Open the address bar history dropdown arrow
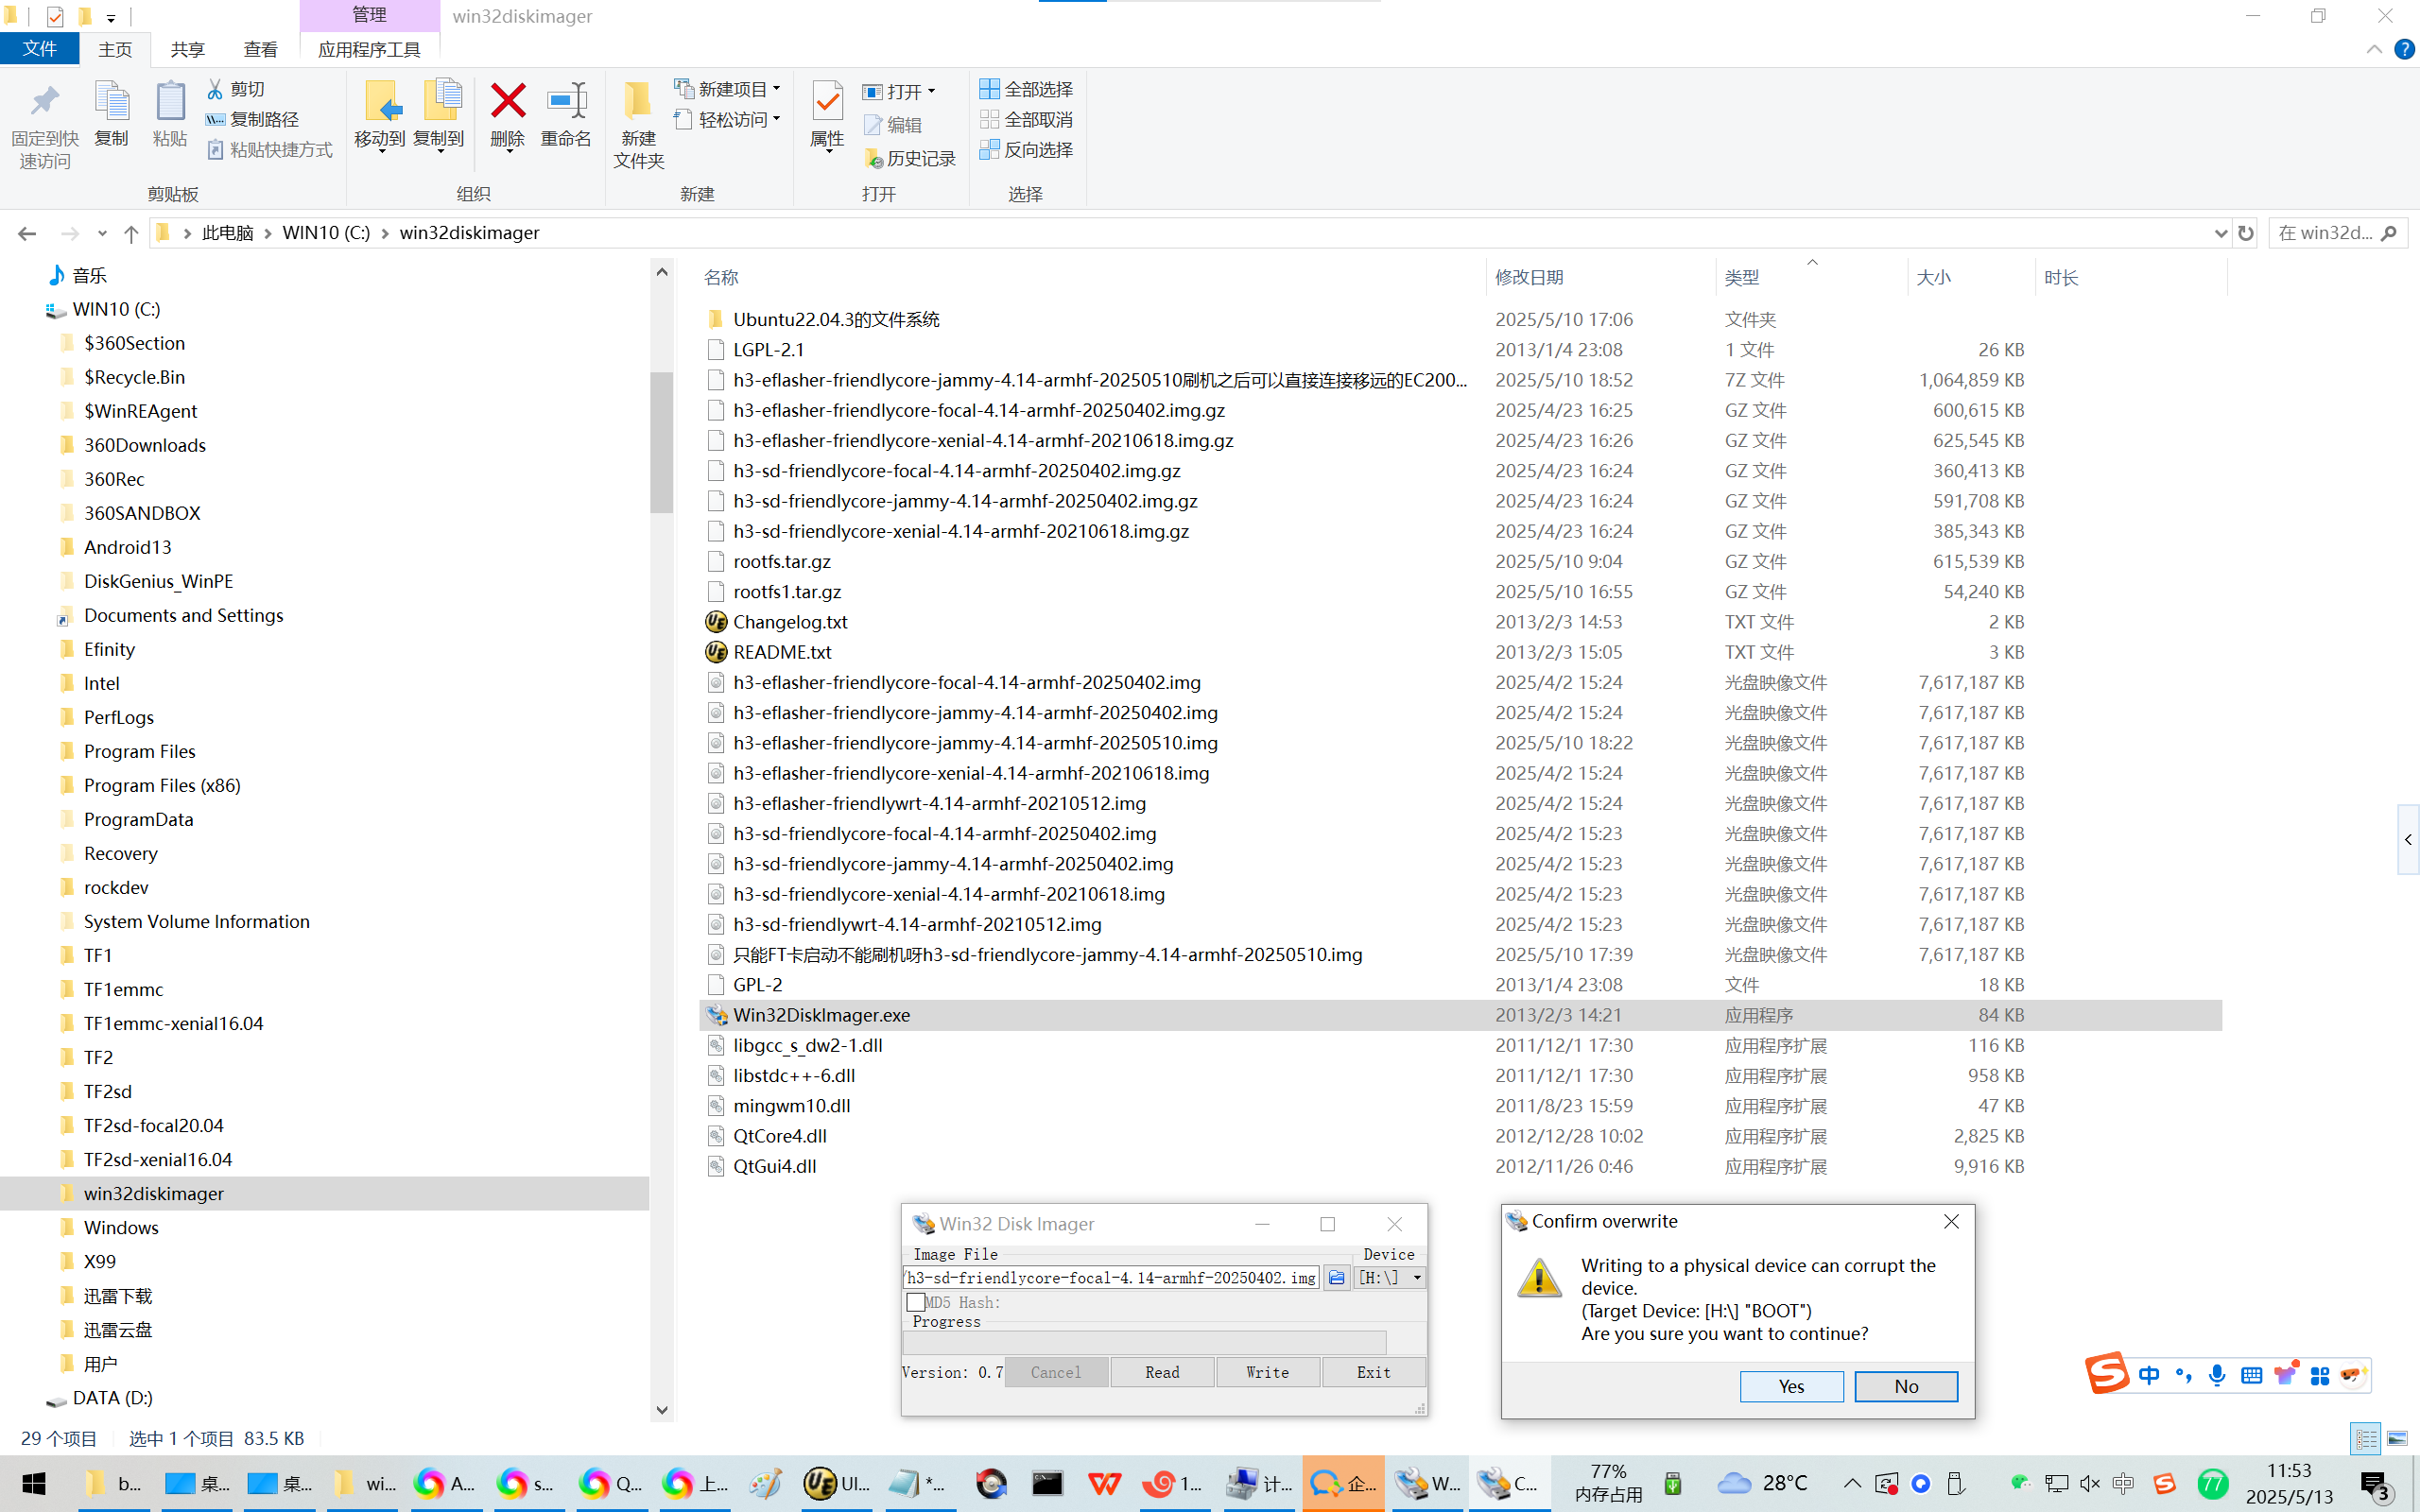 2221,233
